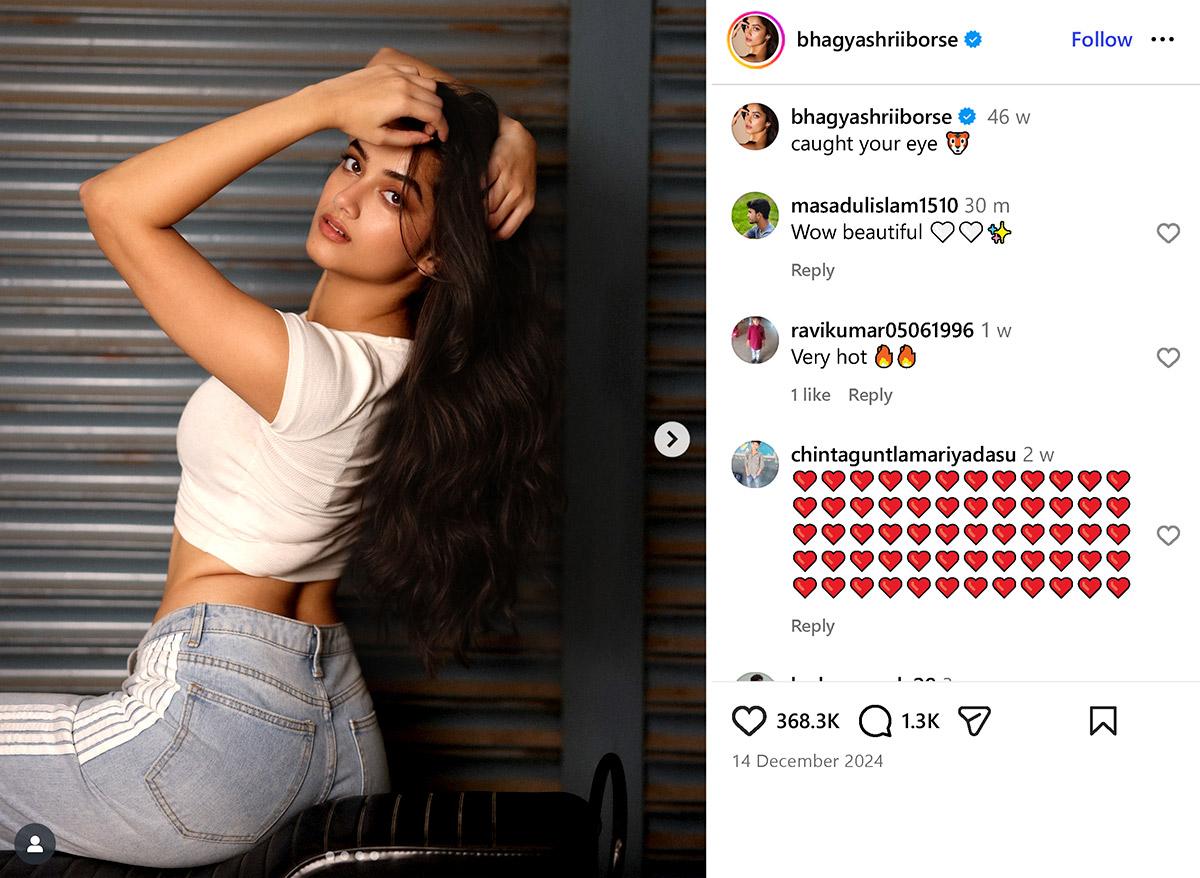Open the chintaguntlamariyadasu username profile link

click(x=903, y=455)
